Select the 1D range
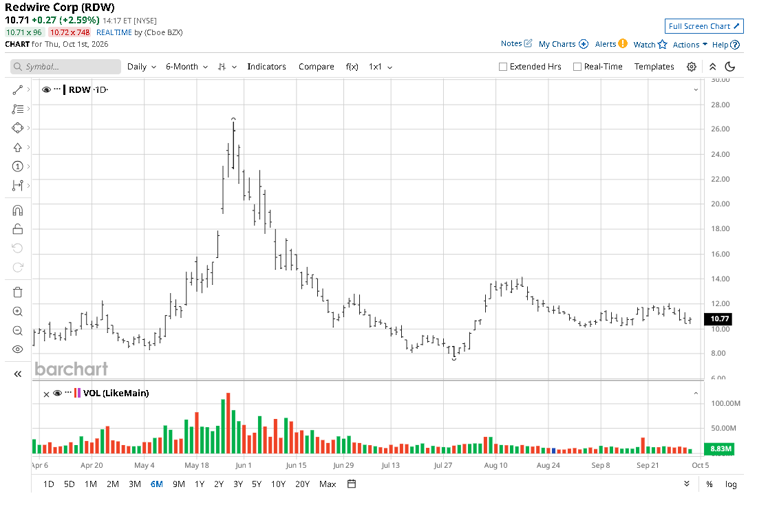Viewport: 768px width, 507px height. click(x=48, y=484)
